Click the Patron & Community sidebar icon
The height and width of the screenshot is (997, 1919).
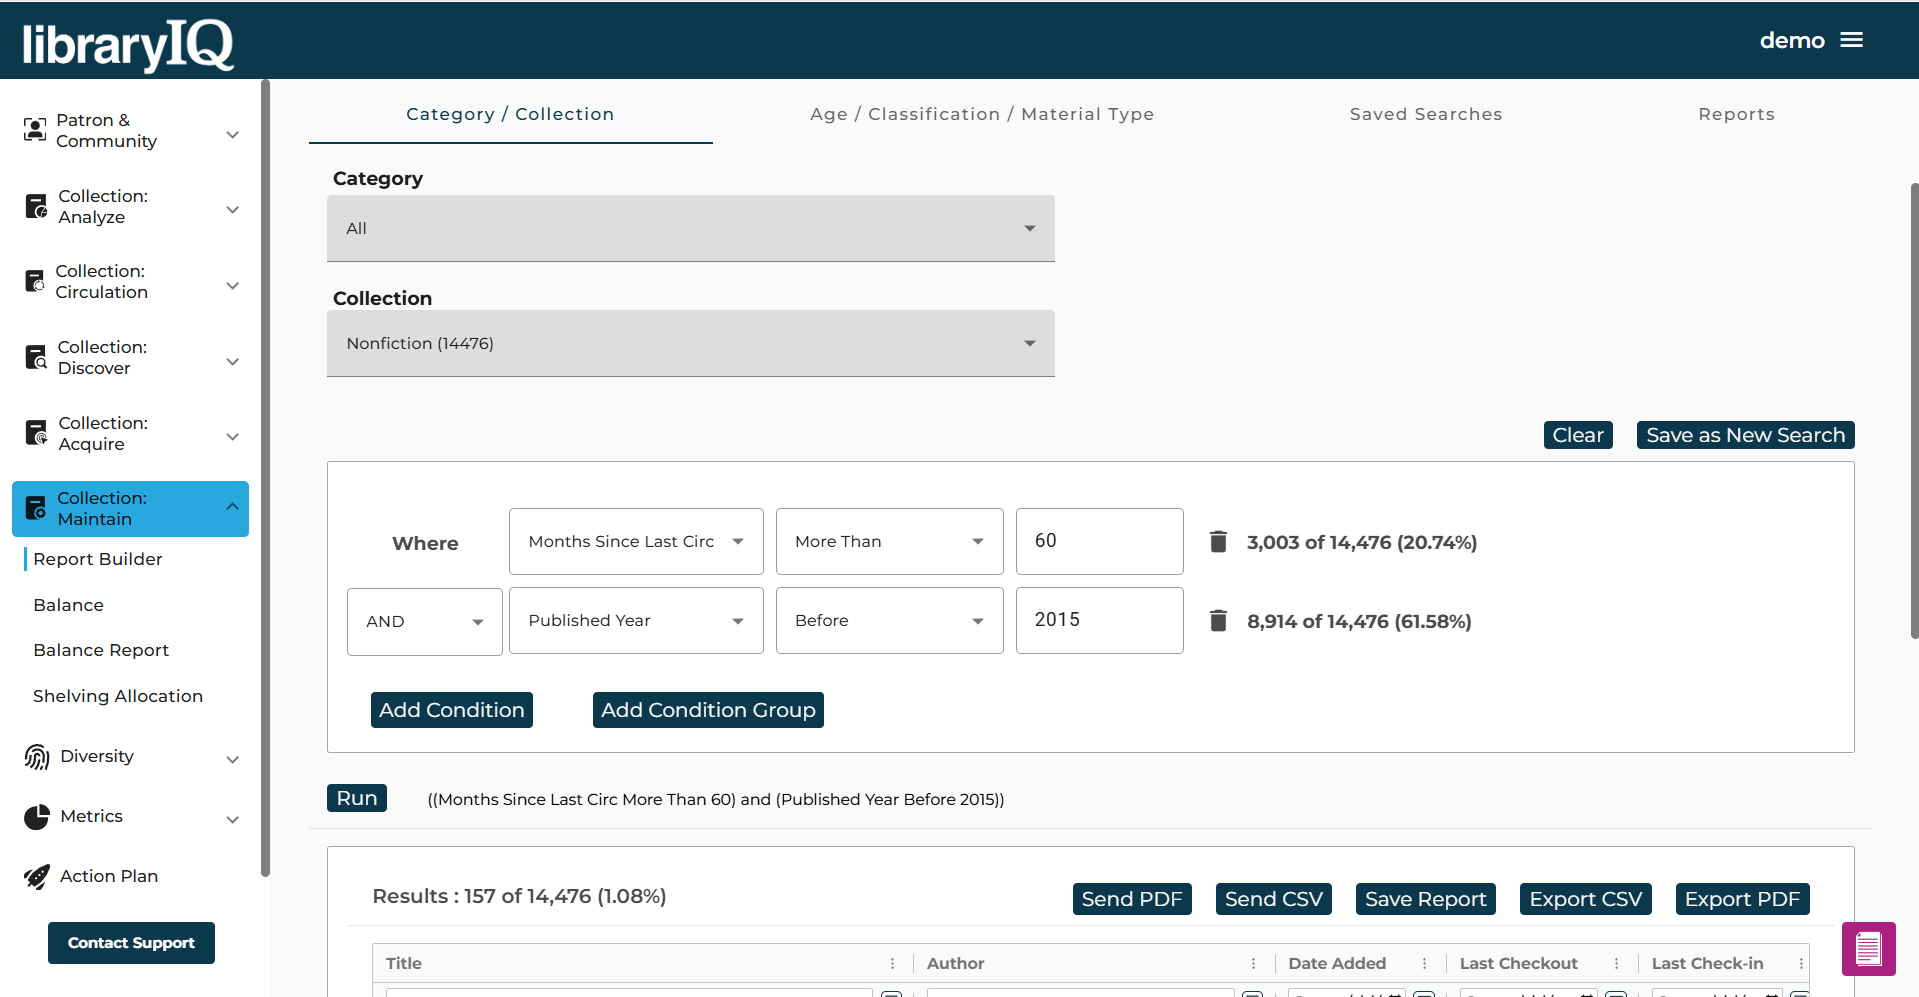click(x=35, y=129)
